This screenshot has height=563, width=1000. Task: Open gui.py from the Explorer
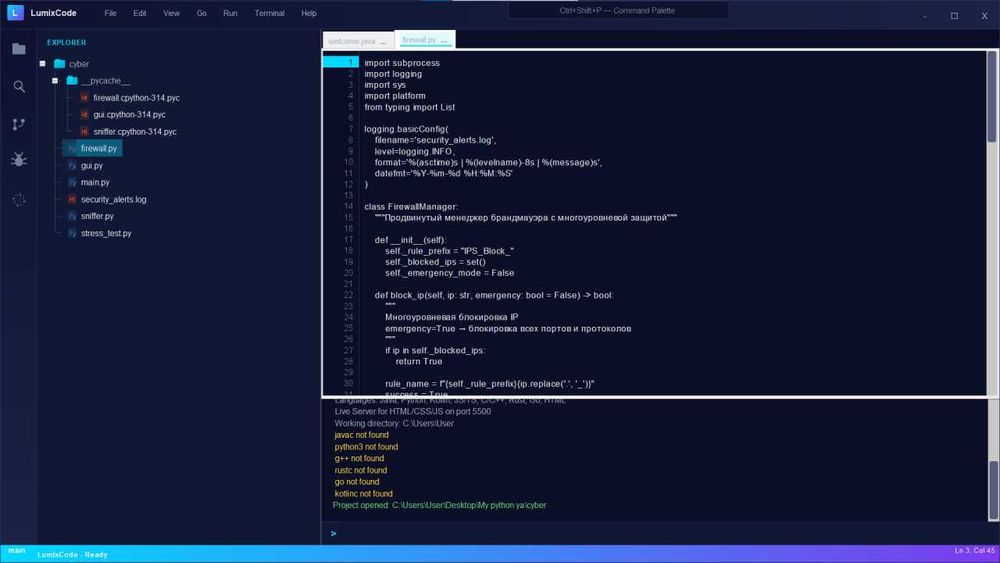click(92, 165)
